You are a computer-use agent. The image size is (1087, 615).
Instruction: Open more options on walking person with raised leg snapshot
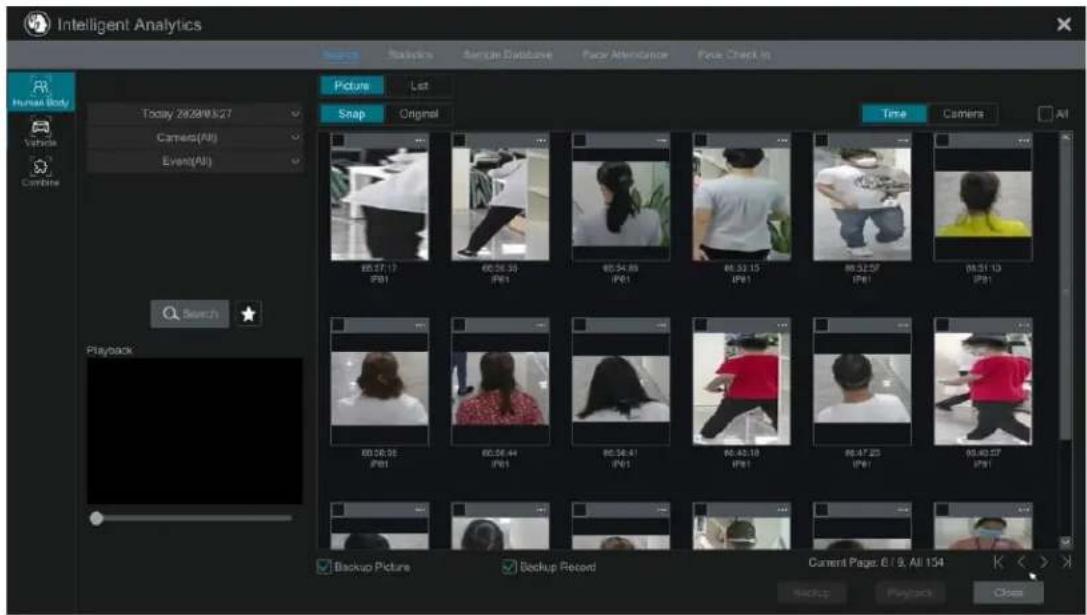[x=541, y=141]
